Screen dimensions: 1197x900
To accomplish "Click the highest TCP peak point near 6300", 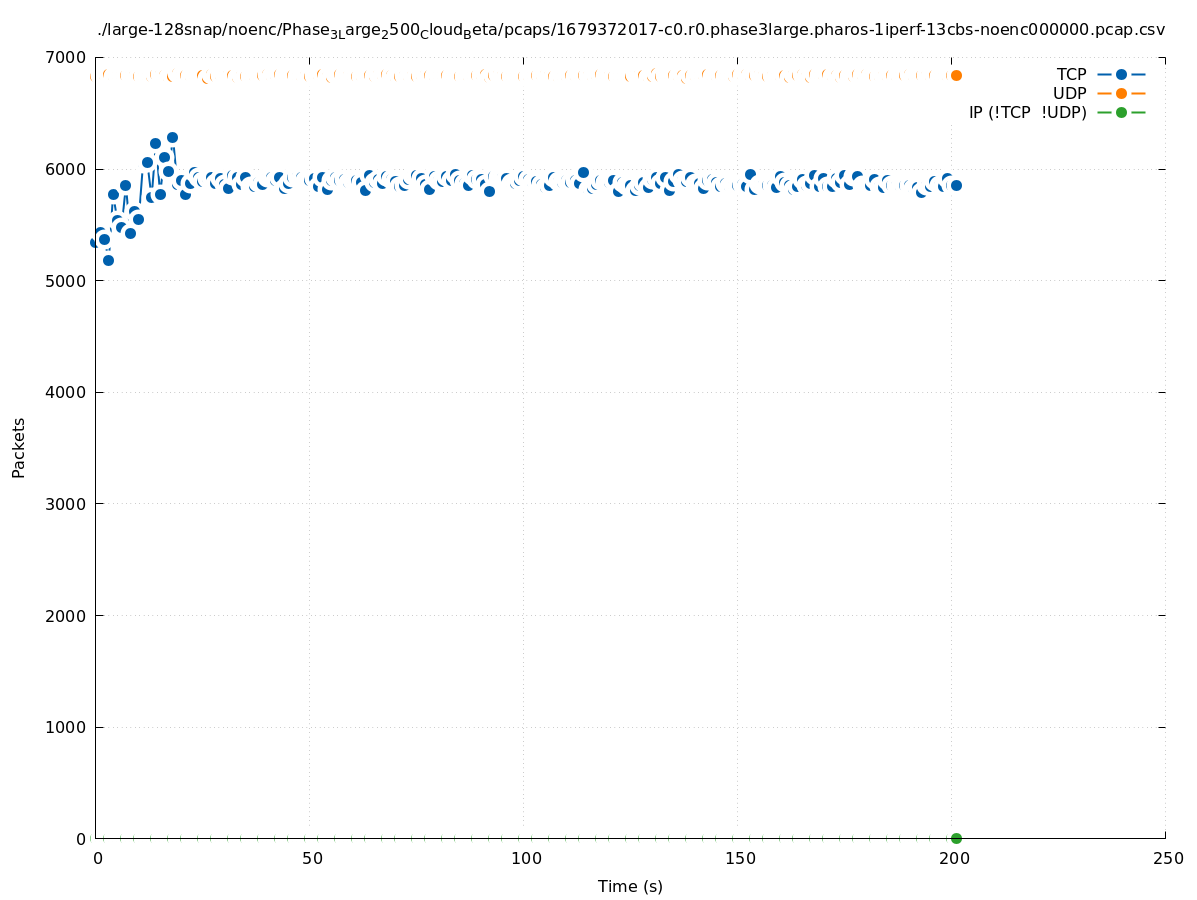I will [x=172, y=137].
